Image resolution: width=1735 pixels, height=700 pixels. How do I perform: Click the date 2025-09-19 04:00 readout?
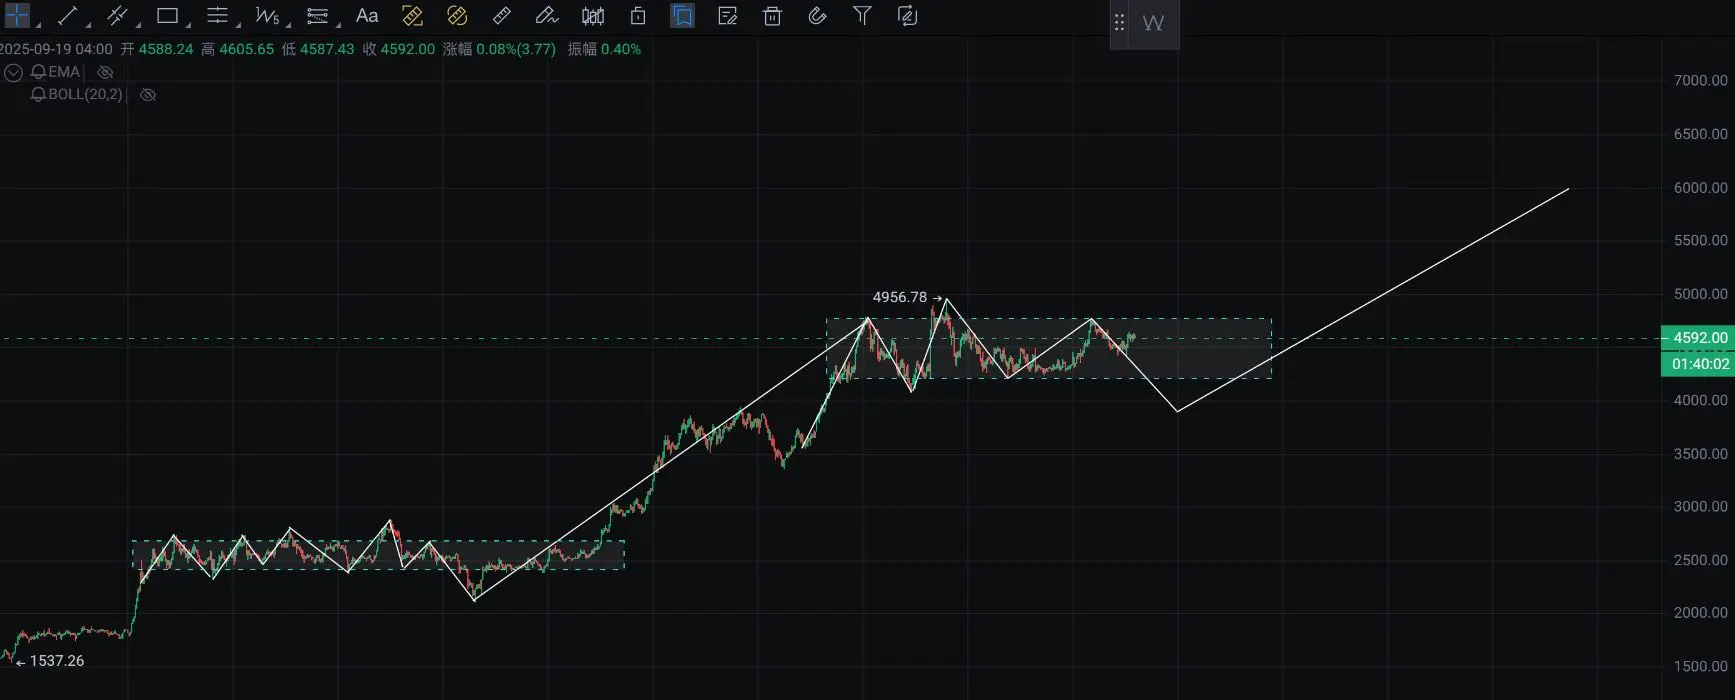coord(56,49)
